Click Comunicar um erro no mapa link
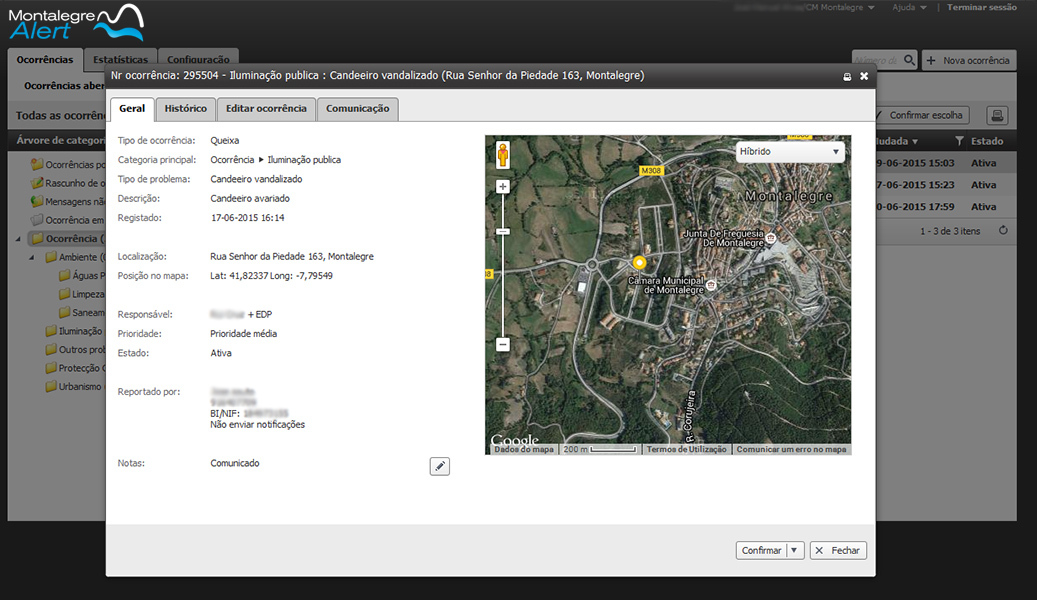Viewport: 1037px width, 600px height. pos(791,450)
